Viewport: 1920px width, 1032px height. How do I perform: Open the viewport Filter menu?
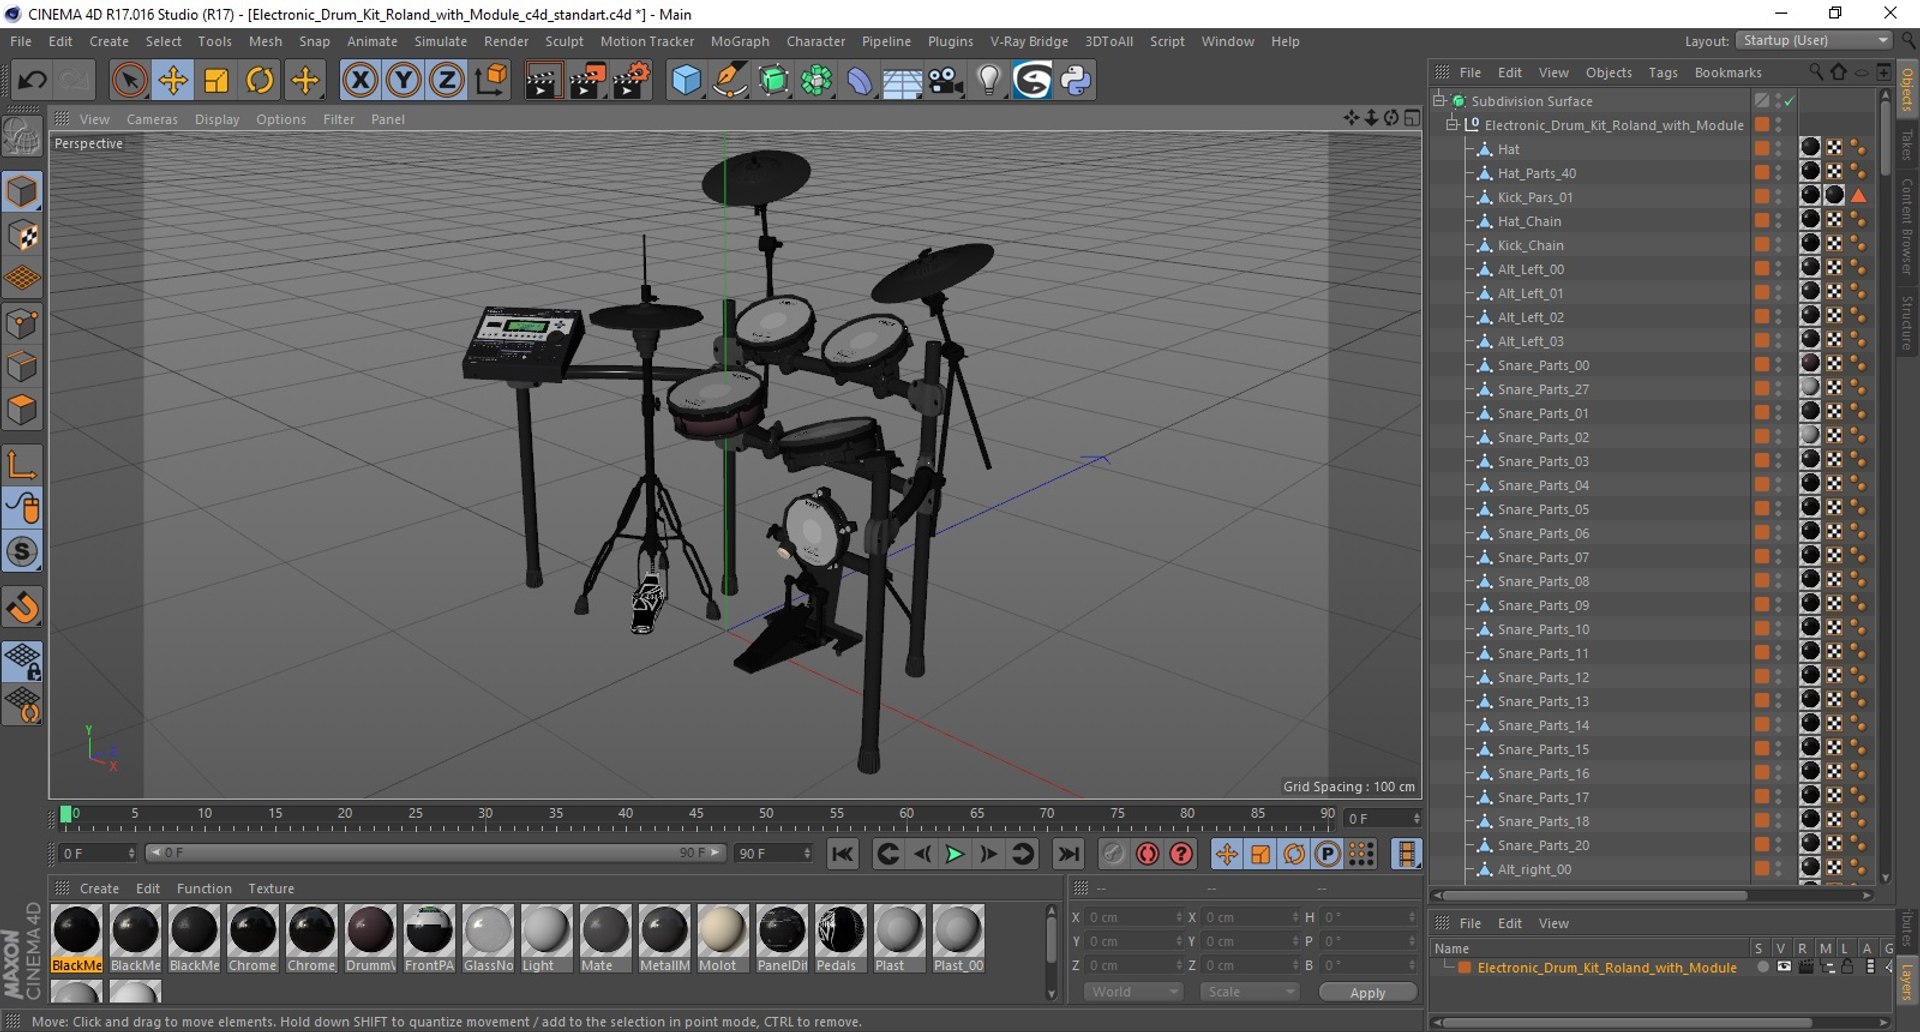coord(338,119)
